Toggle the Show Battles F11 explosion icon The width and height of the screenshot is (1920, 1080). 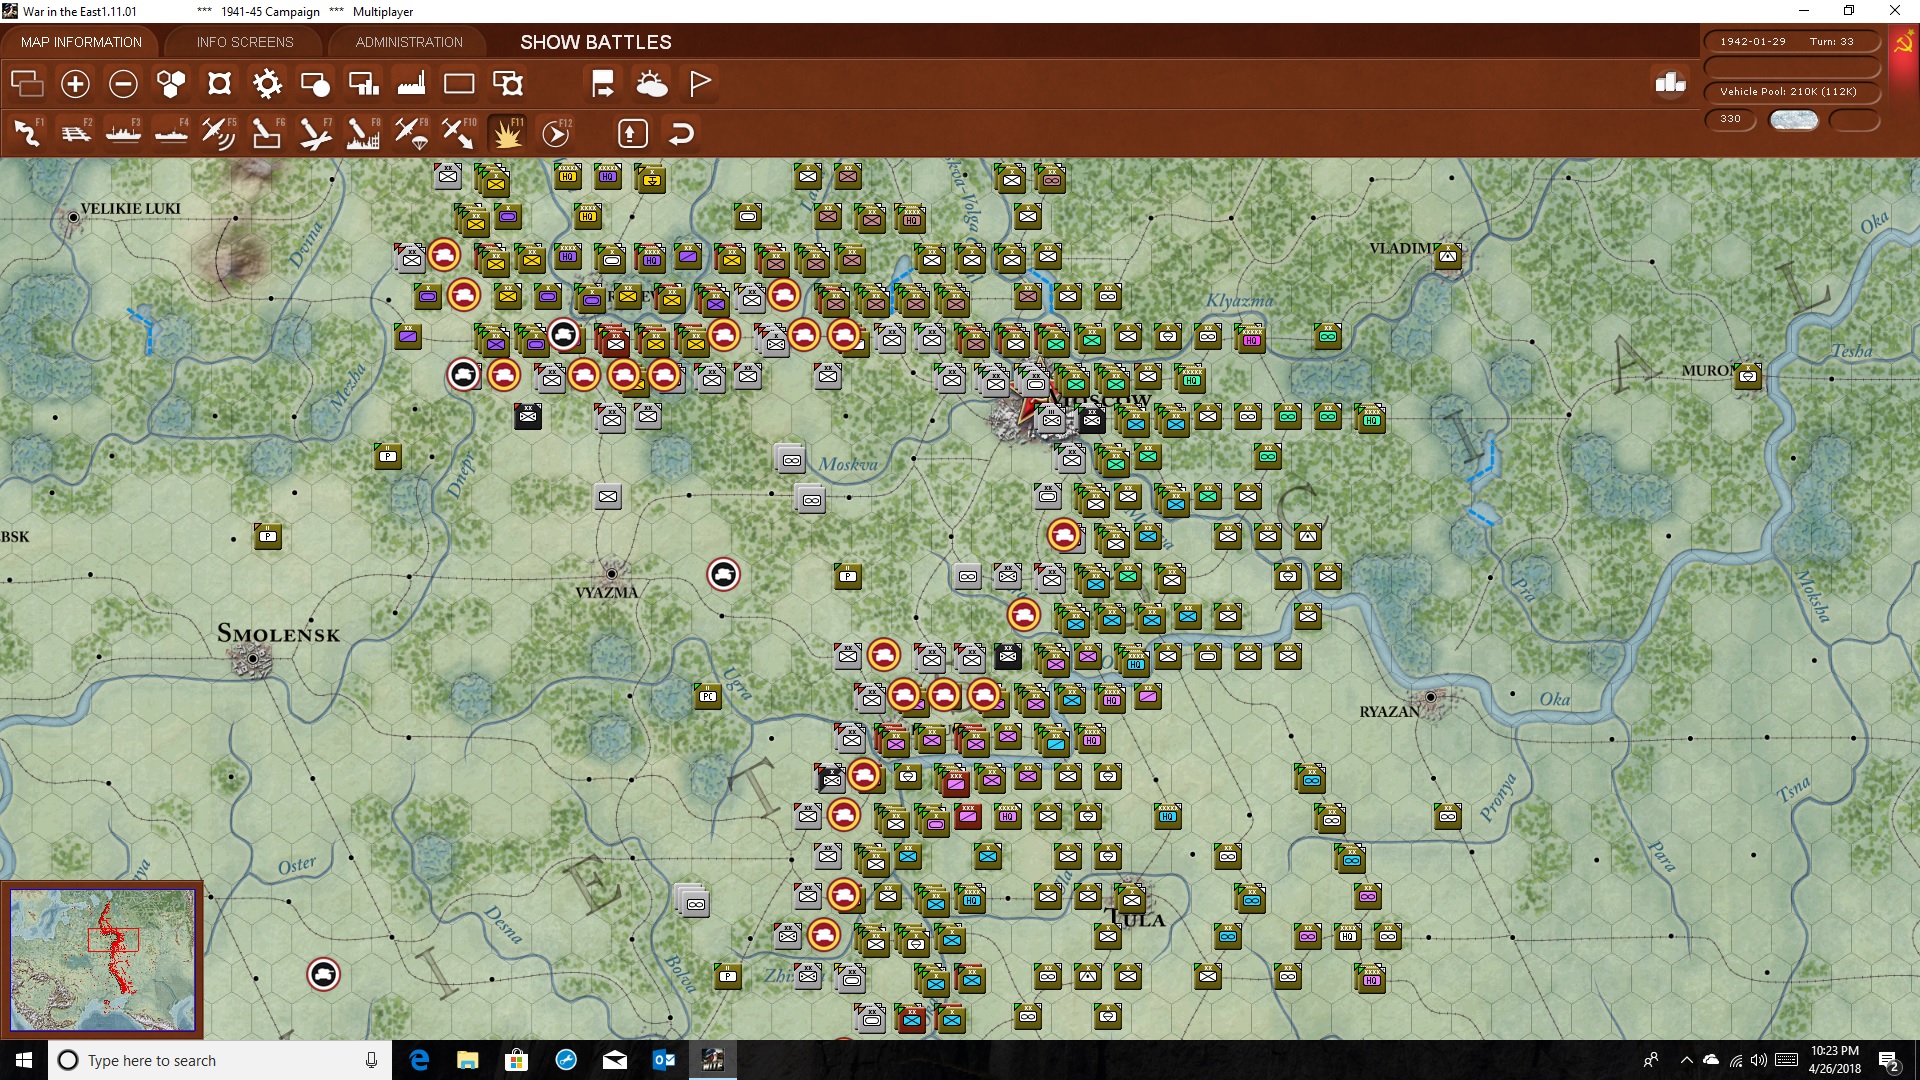coord(507,133)
